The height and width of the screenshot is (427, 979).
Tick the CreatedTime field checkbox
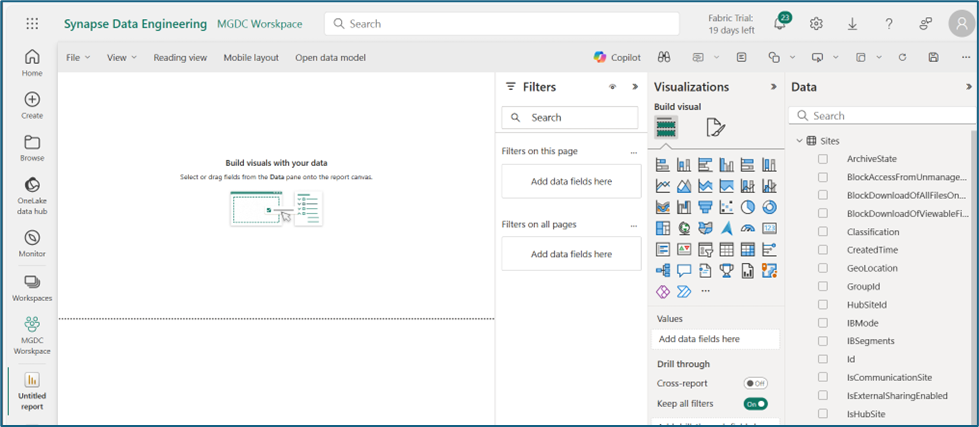[x=823, y=250]
